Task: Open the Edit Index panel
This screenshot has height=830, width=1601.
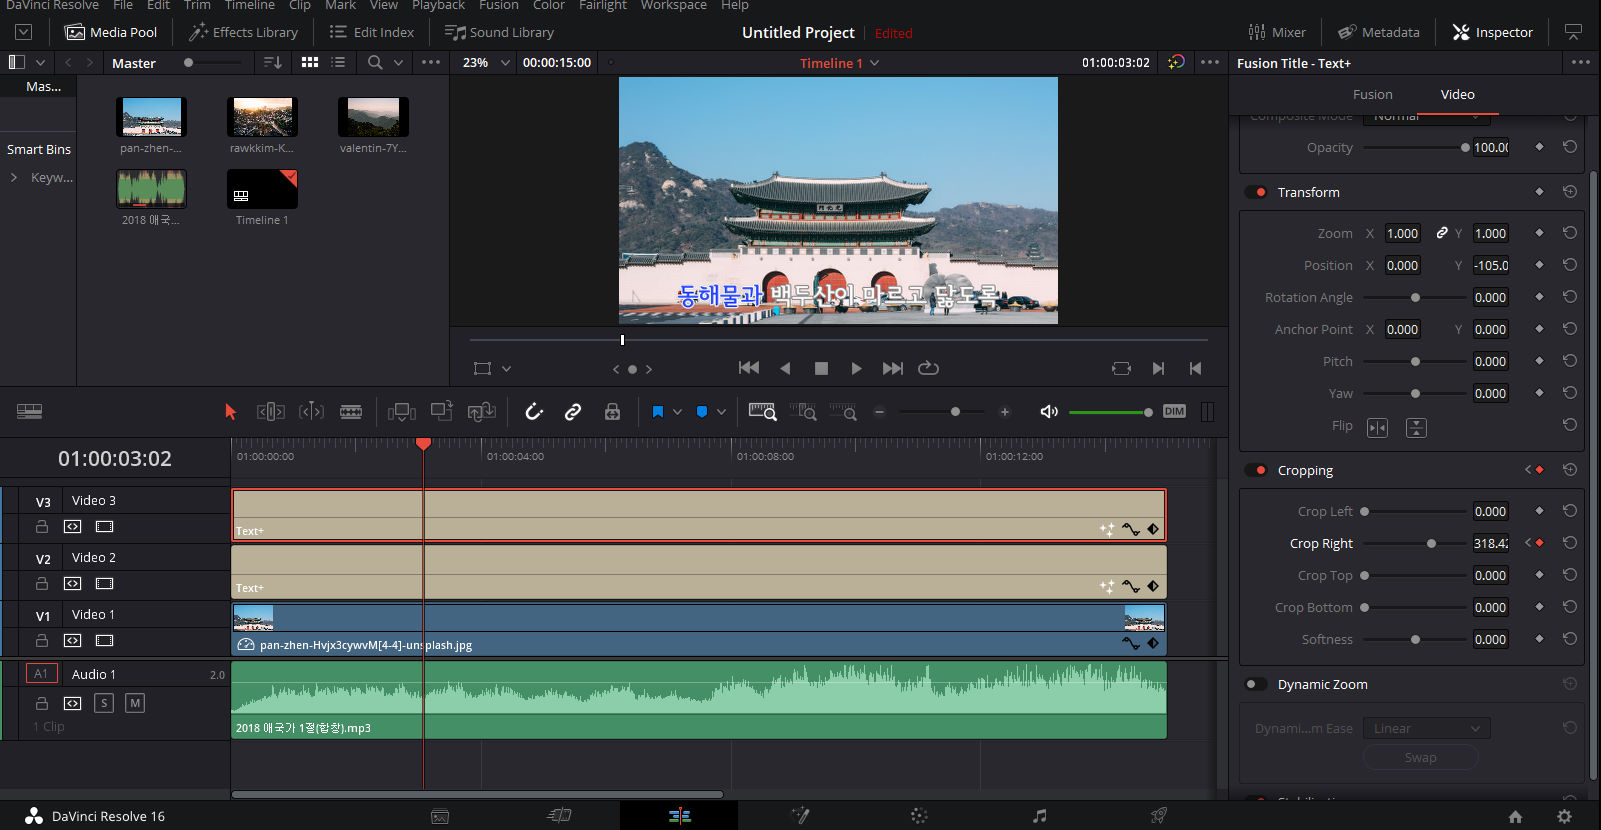Action: click(x=371, y=32)
